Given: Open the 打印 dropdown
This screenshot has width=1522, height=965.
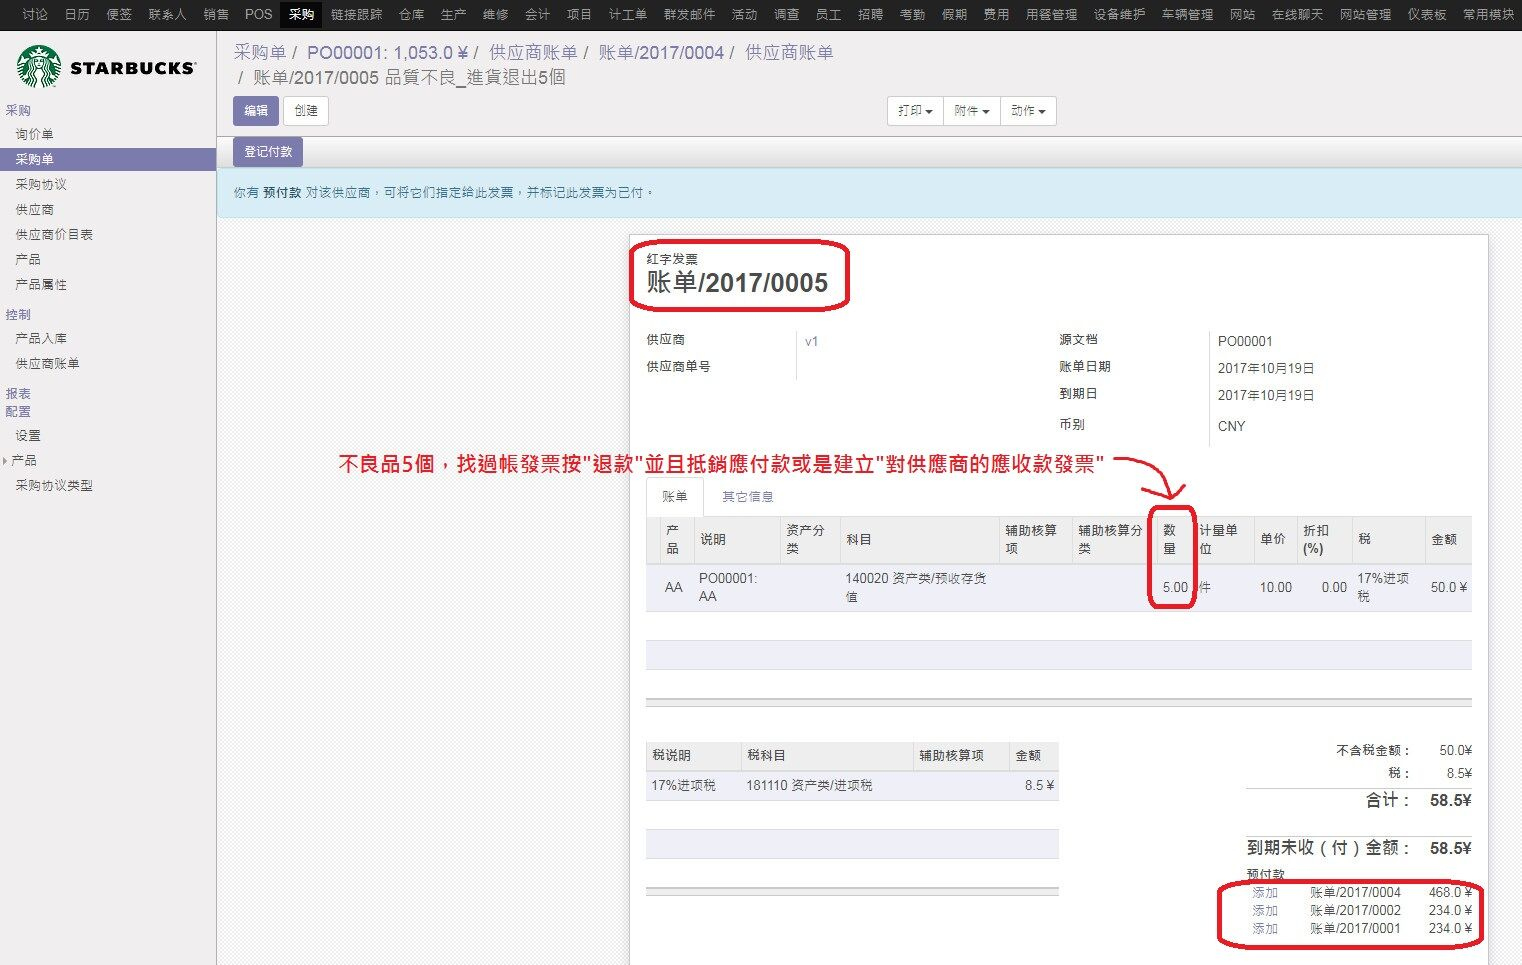Looking at the screenshot, I should pos(915,111).
